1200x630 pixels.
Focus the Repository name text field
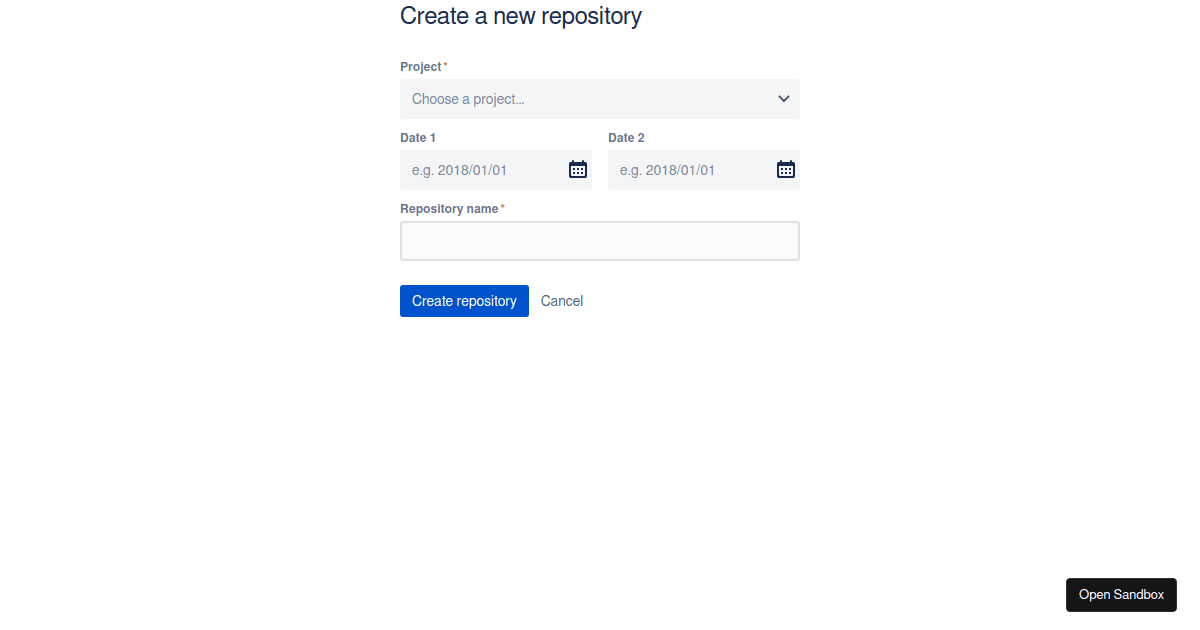(600, 240)
